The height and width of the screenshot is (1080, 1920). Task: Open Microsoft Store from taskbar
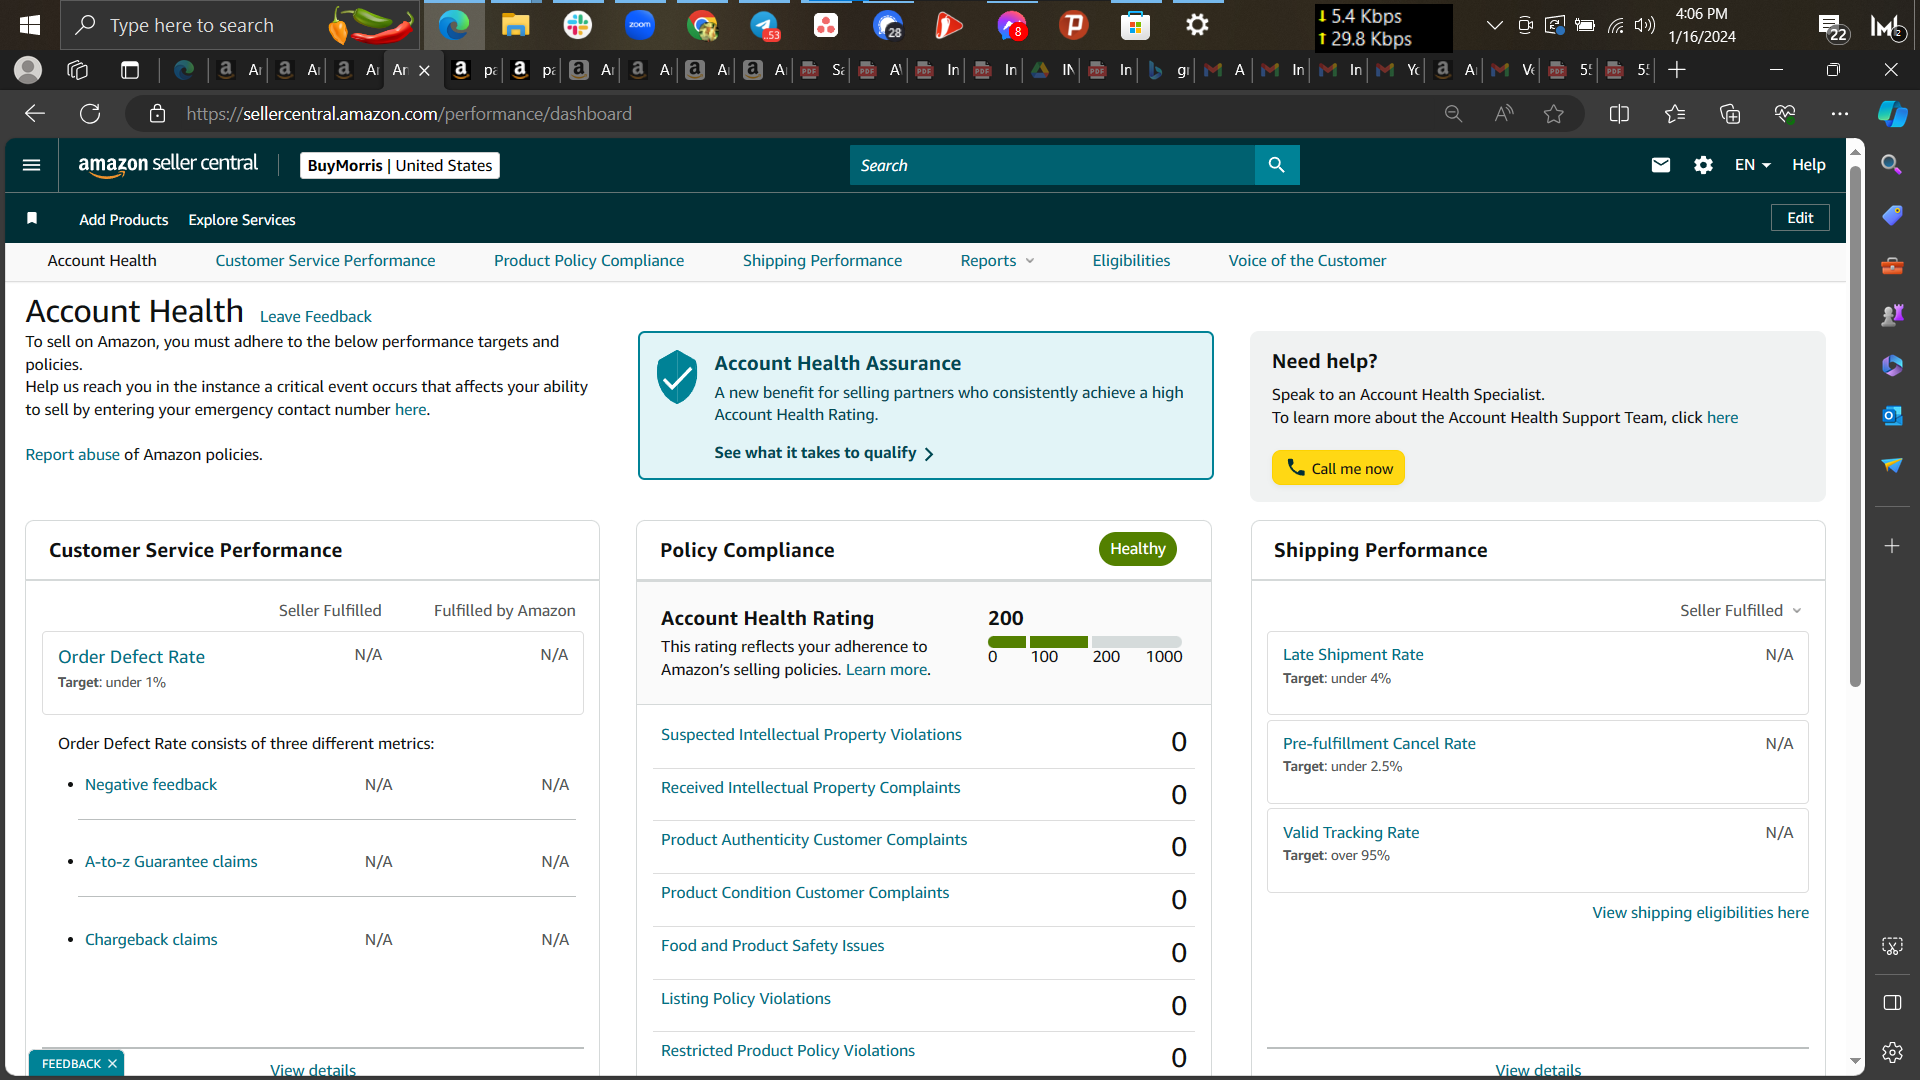click(x=1136, y=25)
